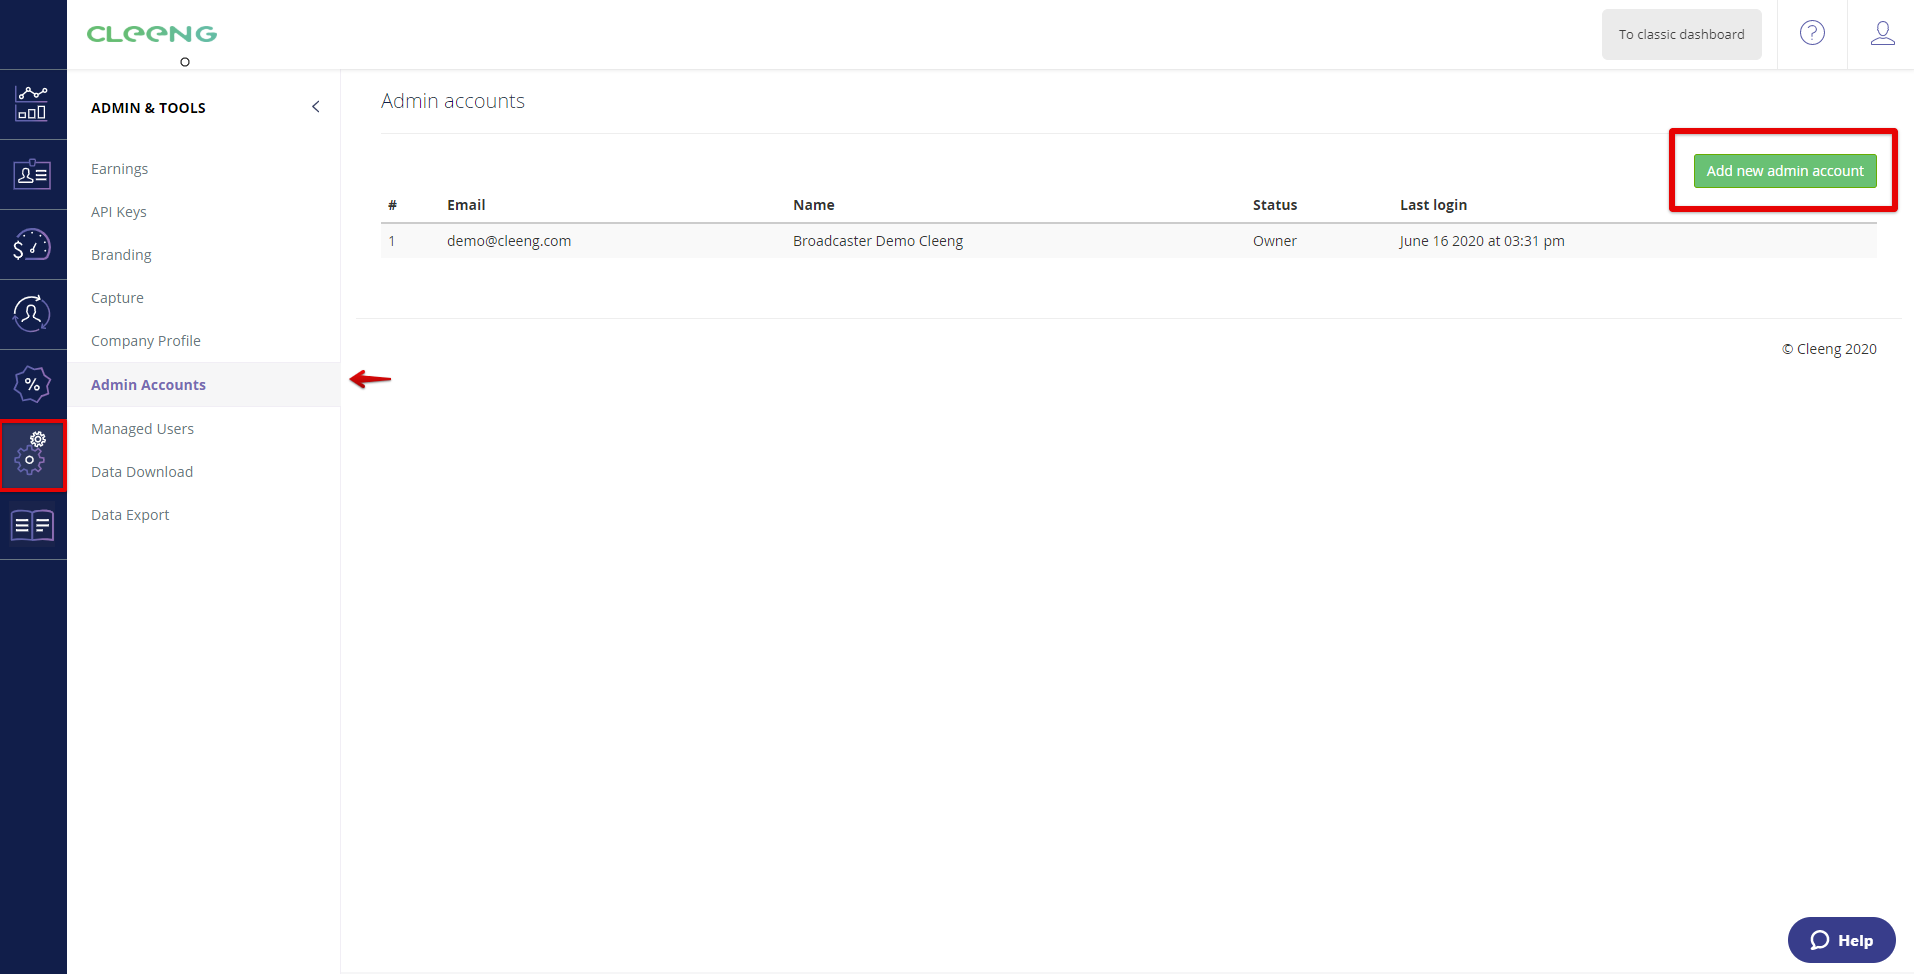Open API Keys menu item

[118, 212]
